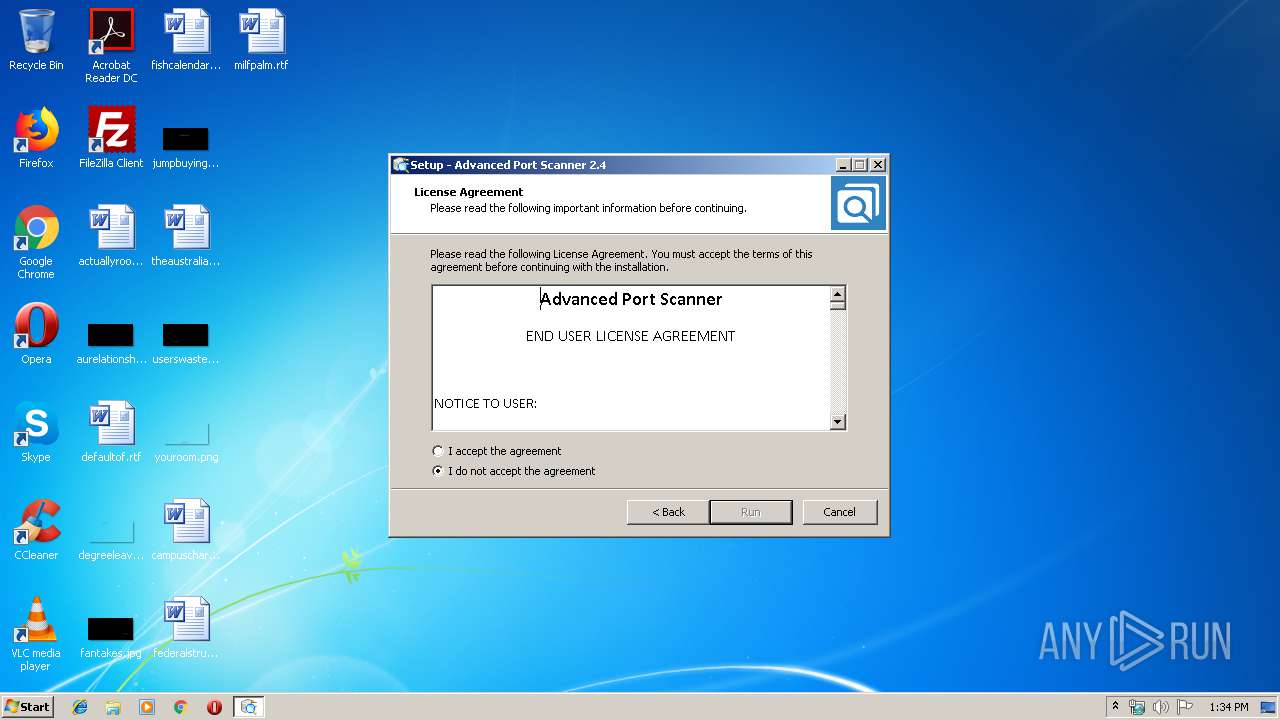Image resolution: width=1280 pixels, height=720 pixels.
Task: Click inside the license agreement text box
Action: pos(630,358)
